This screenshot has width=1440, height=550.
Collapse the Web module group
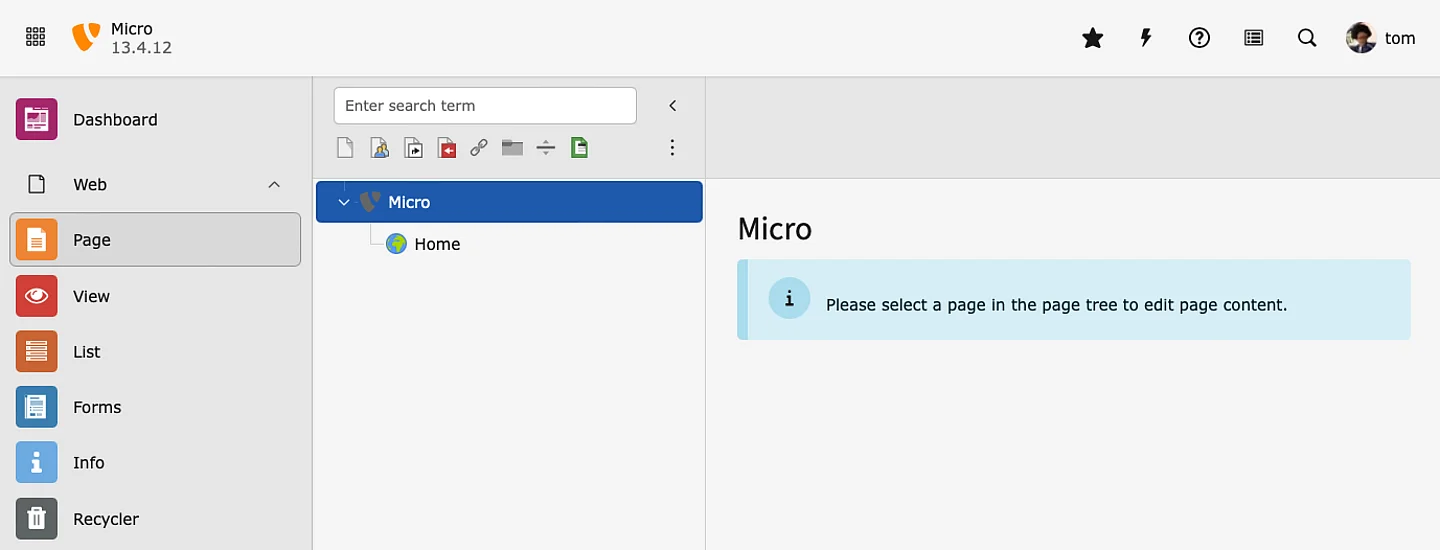click(x=274, y=185)
